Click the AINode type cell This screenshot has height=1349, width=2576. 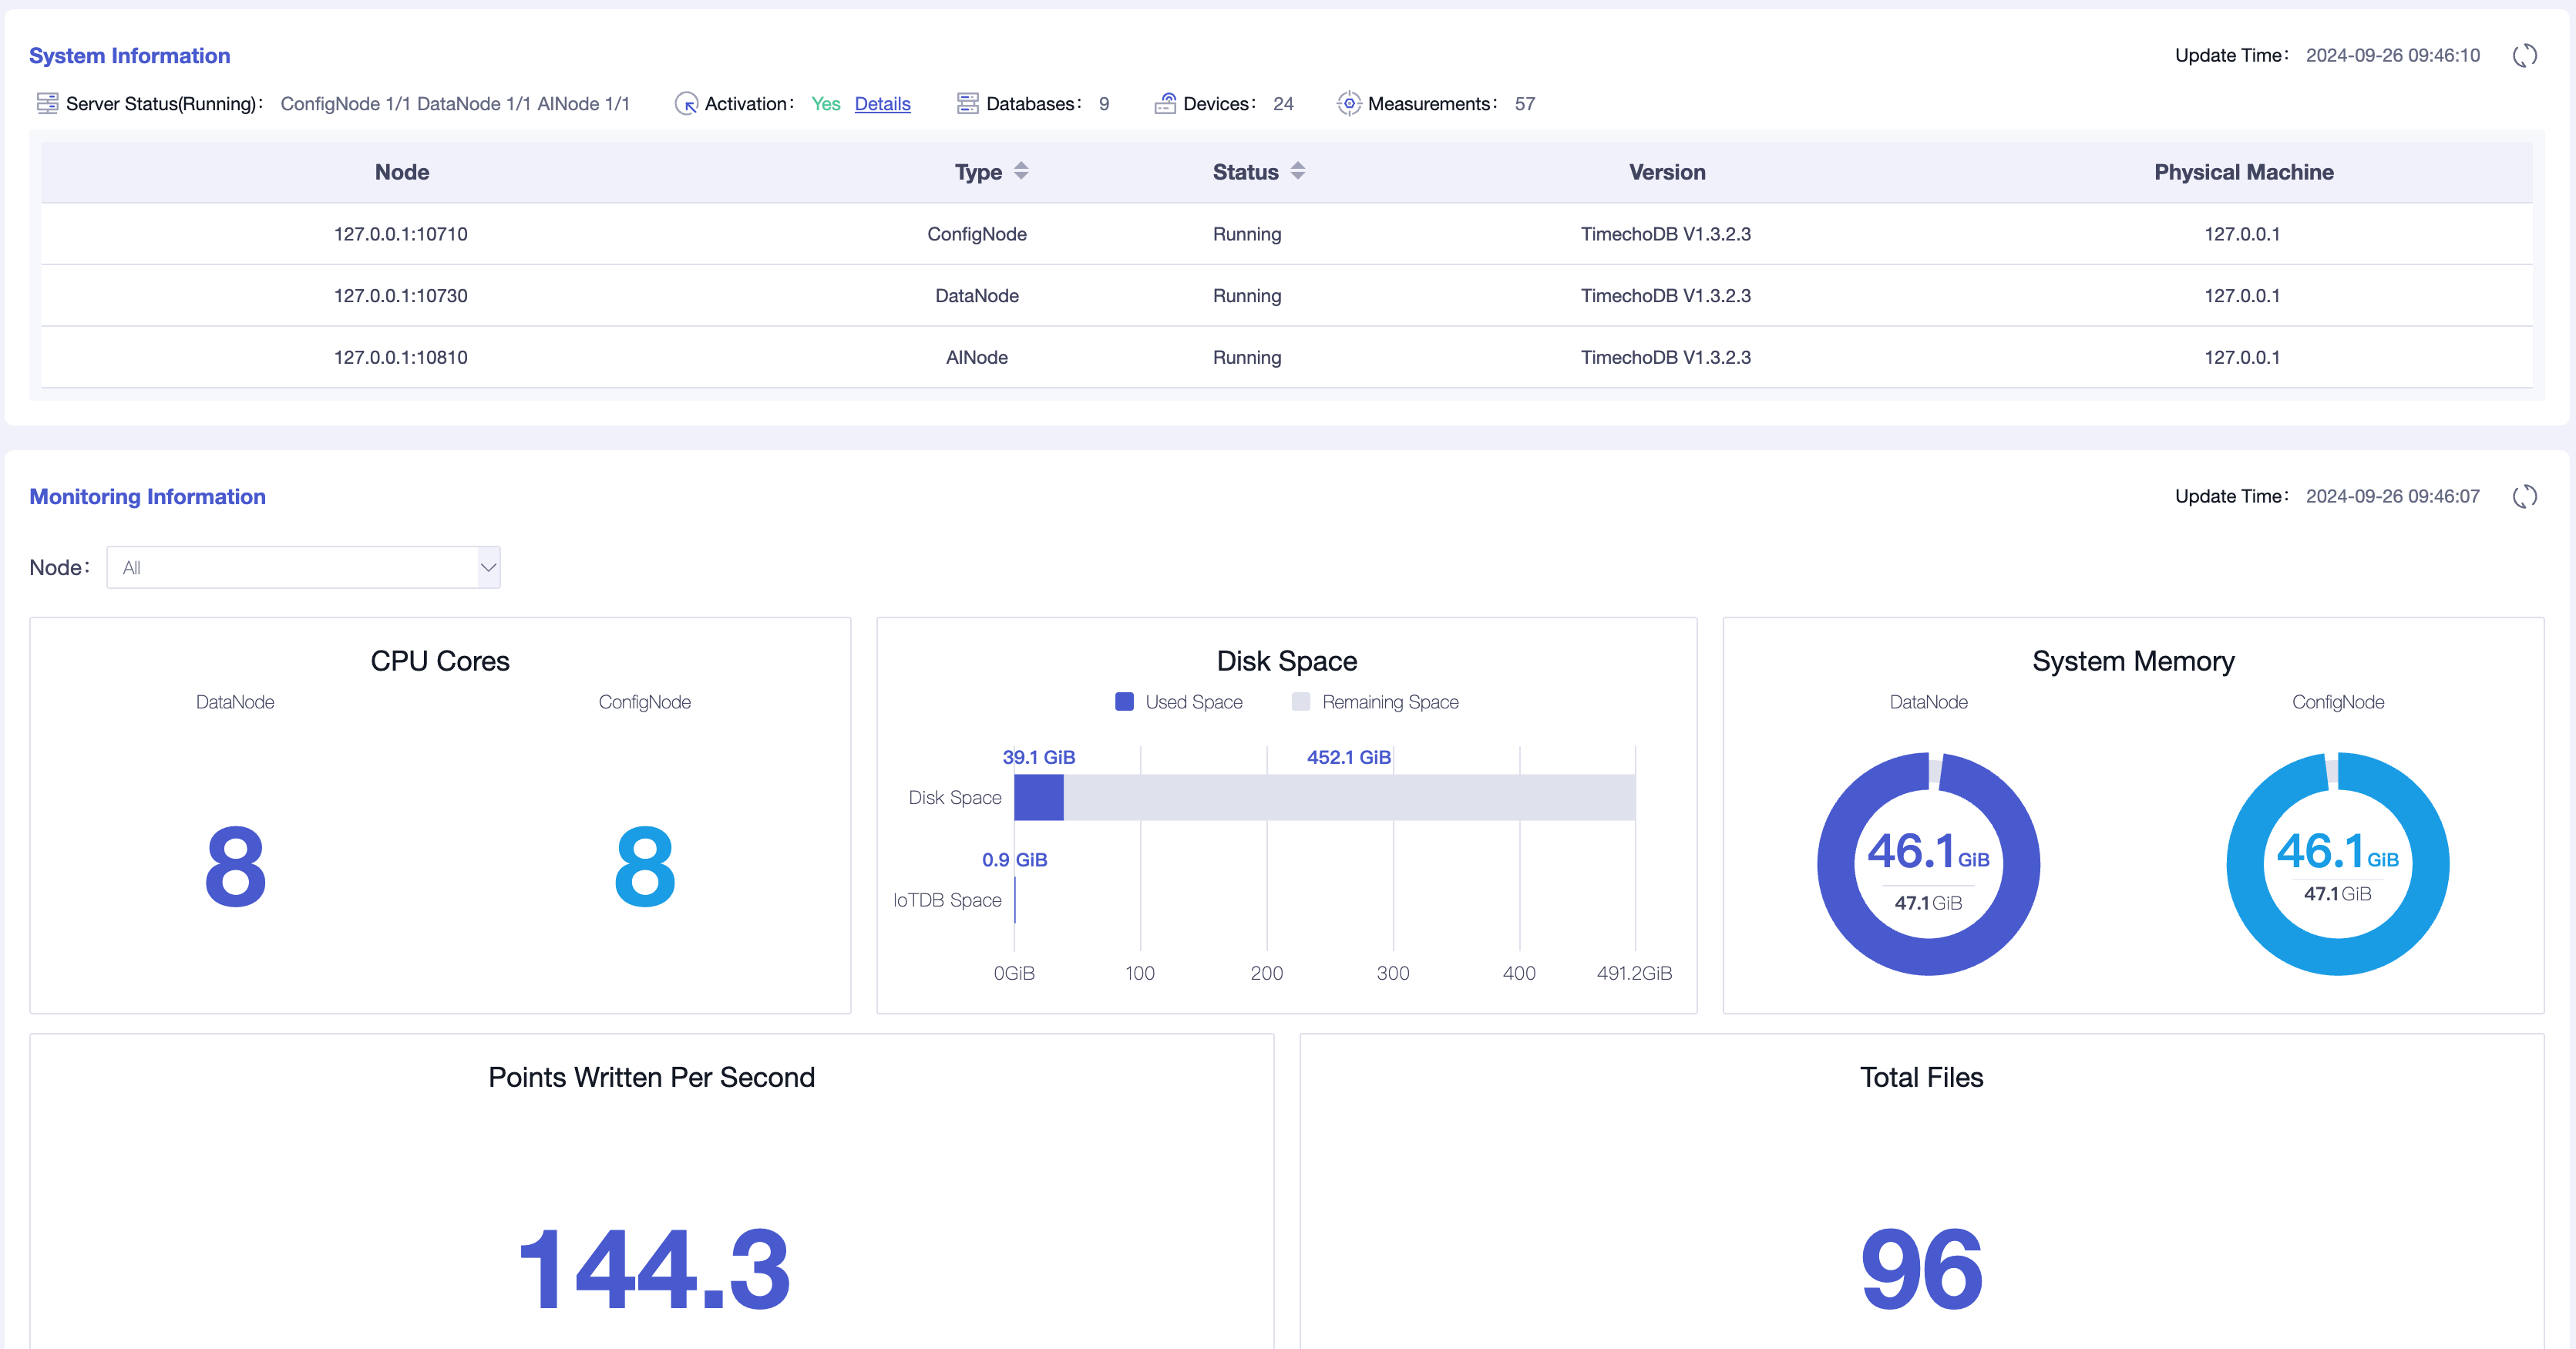point(976,358)
